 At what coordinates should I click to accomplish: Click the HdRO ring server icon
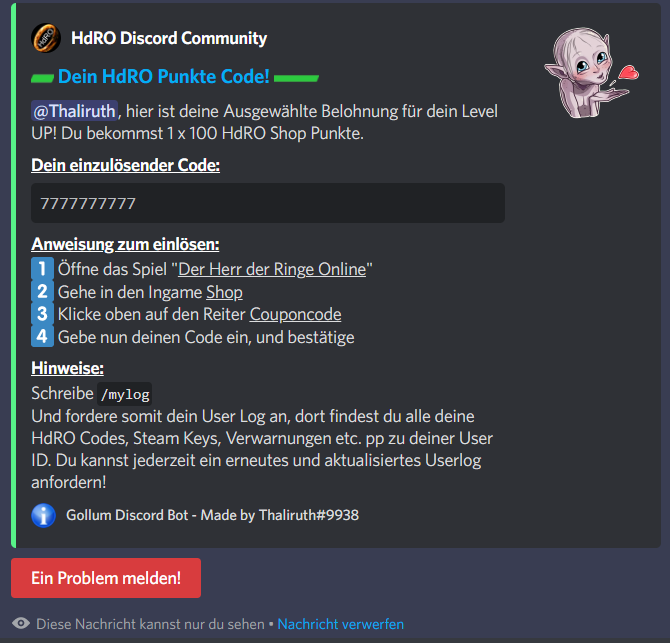(46, 38)
